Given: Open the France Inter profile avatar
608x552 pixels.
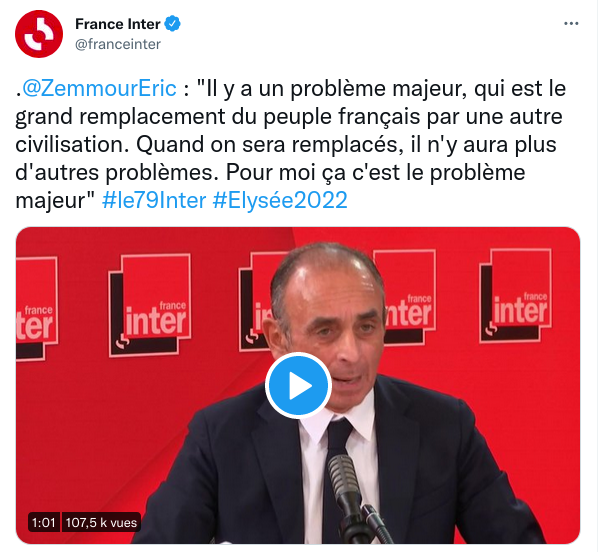Looking at the screenshot, I should [39, 34].
